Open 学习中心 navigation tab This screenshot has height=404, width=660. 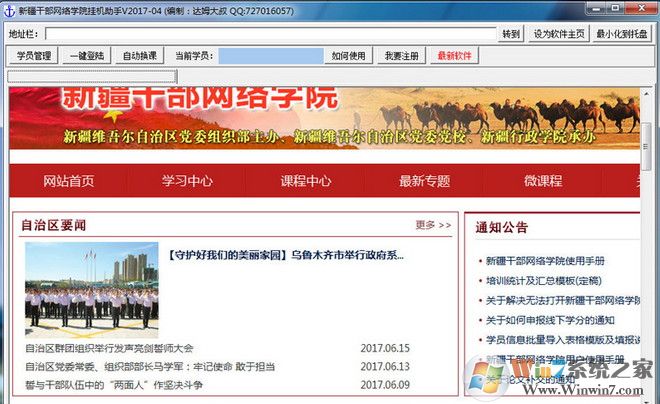pyautogui.click(x=187, y=181)
